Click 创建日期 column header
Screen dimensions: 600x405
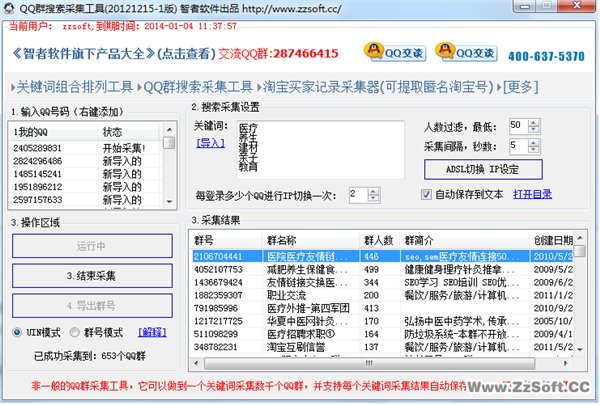pyautogui.click(x=552, y=240)
